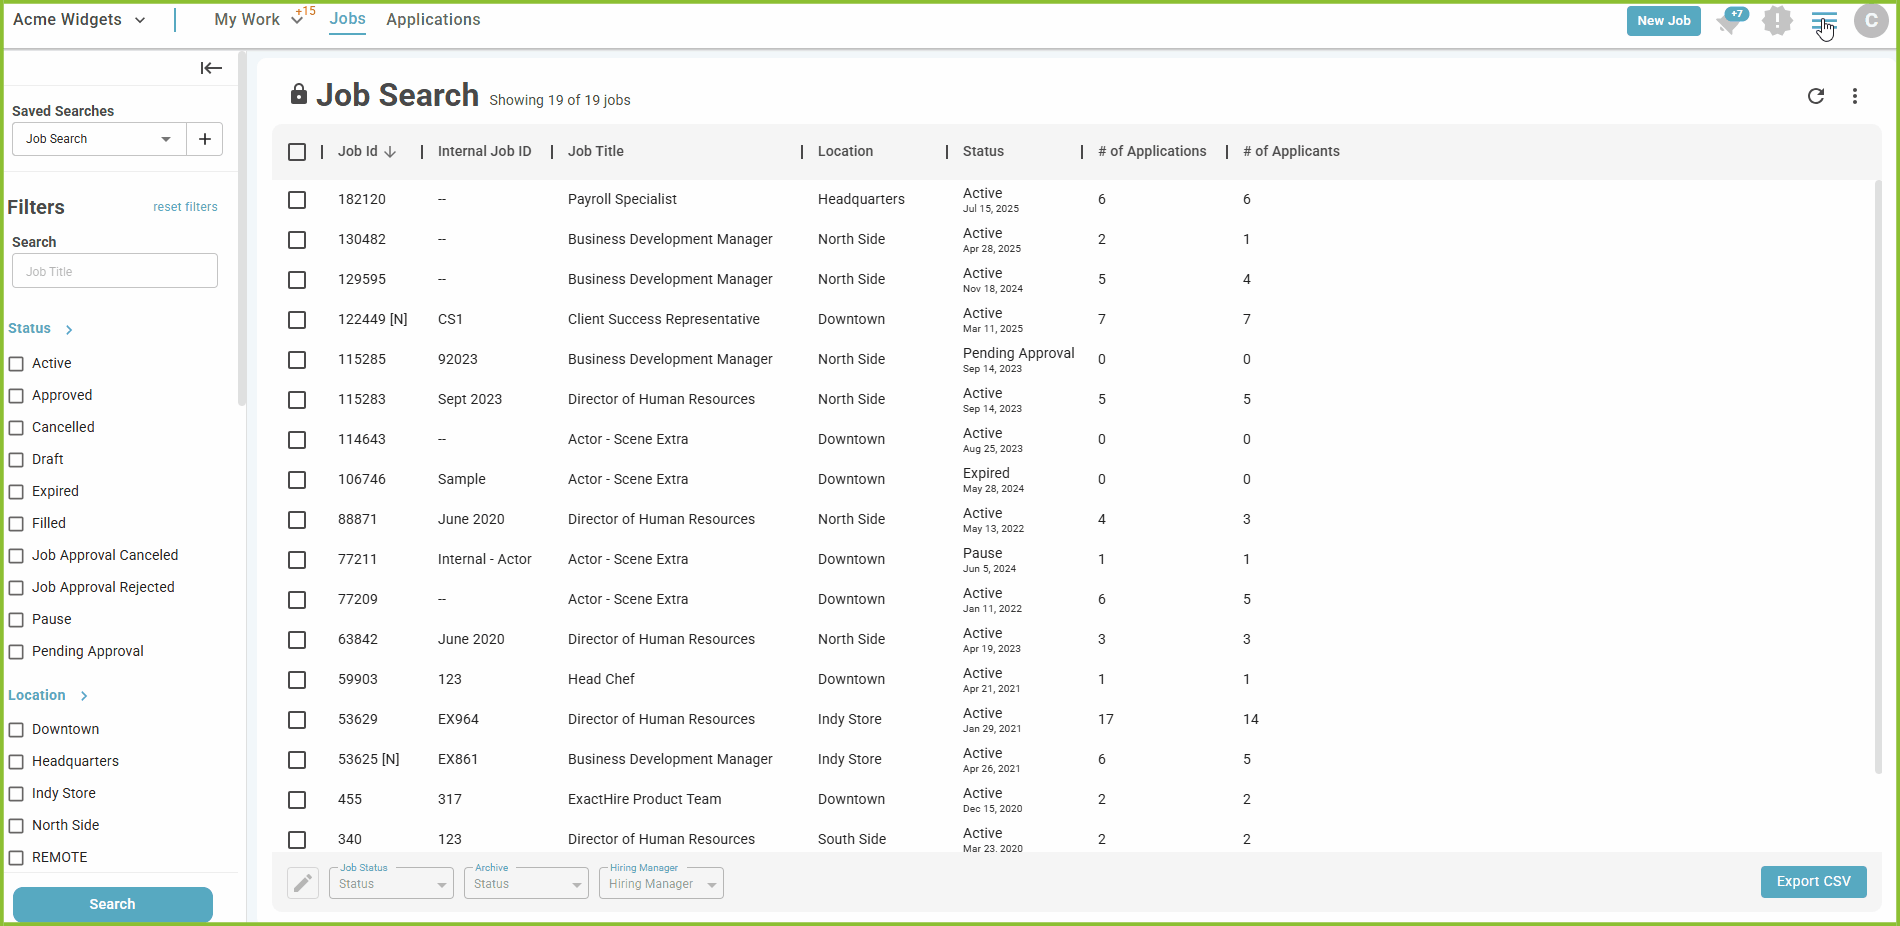This screenshot has width=1900, height=926.
Task: Open the Saved Searches Job Search dropdown
Action: pos(99,139)
